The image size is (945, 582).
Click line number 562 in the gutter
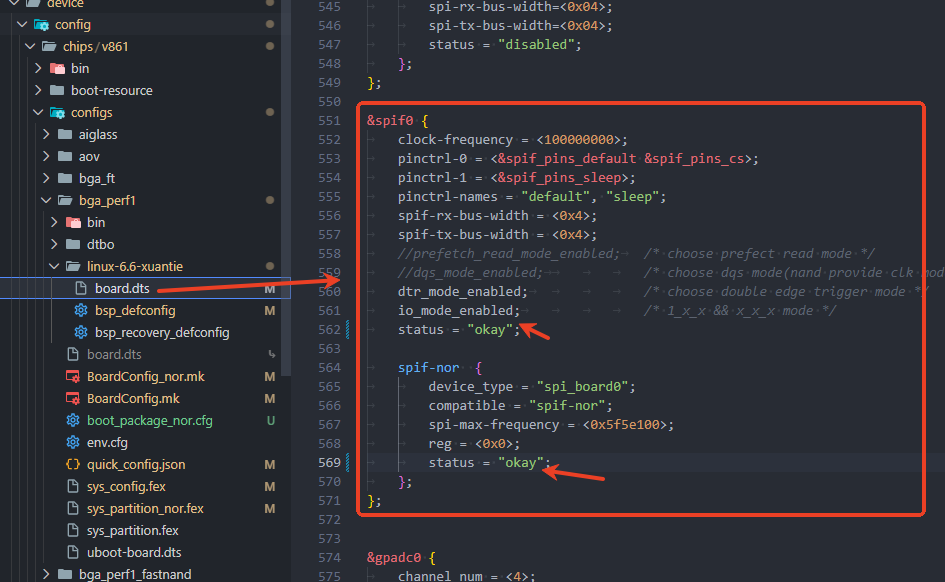click(x=328, y=330)
